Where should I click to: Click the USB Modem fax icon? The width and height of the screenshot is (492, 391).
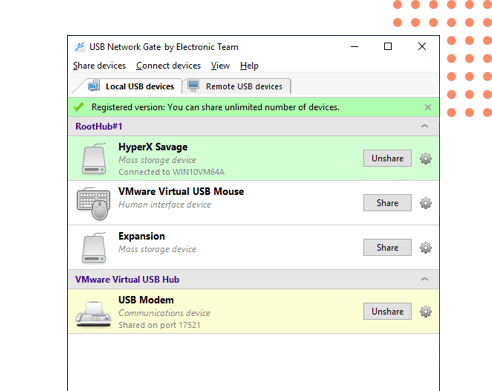(x=94, y=314)
